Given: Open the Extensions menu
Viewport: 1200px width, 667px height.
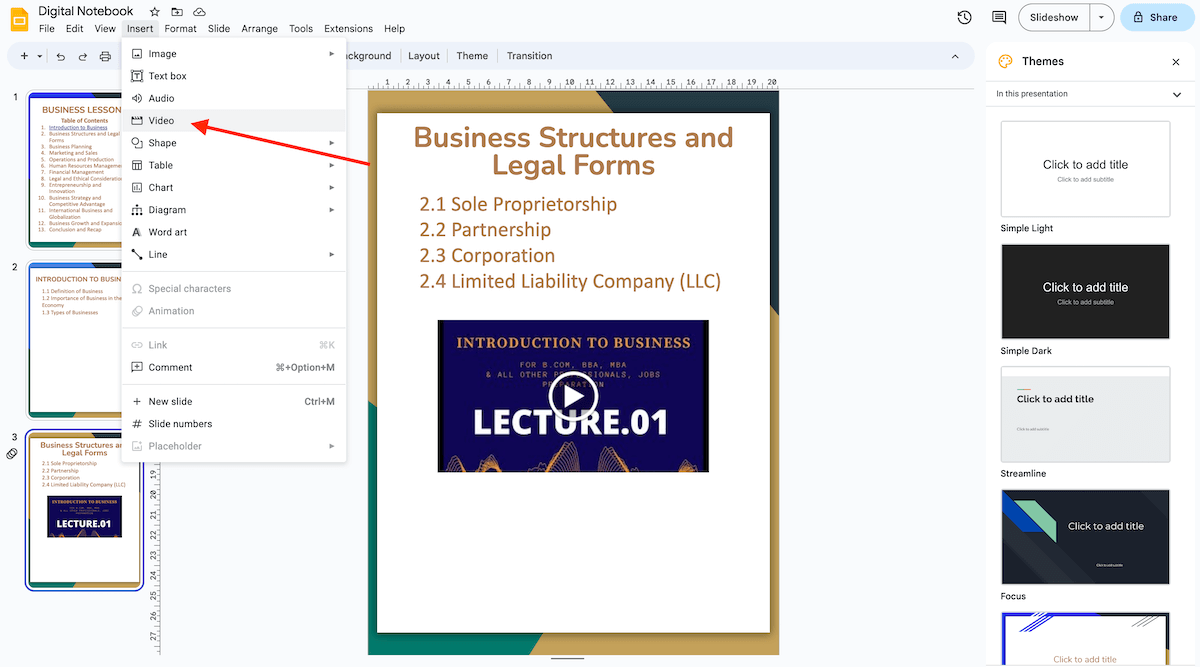Looking at the screenshot, I should 349,29.
